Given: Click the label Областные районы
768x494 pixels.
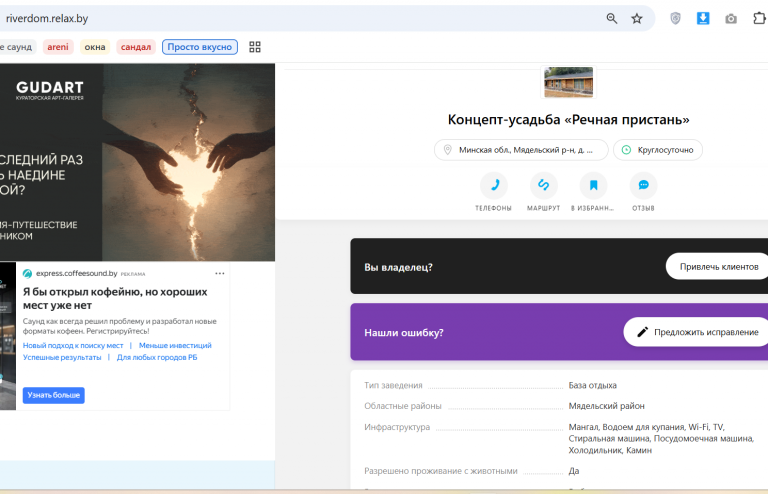Looking at the screenshot, I should (x=403, y=406).
